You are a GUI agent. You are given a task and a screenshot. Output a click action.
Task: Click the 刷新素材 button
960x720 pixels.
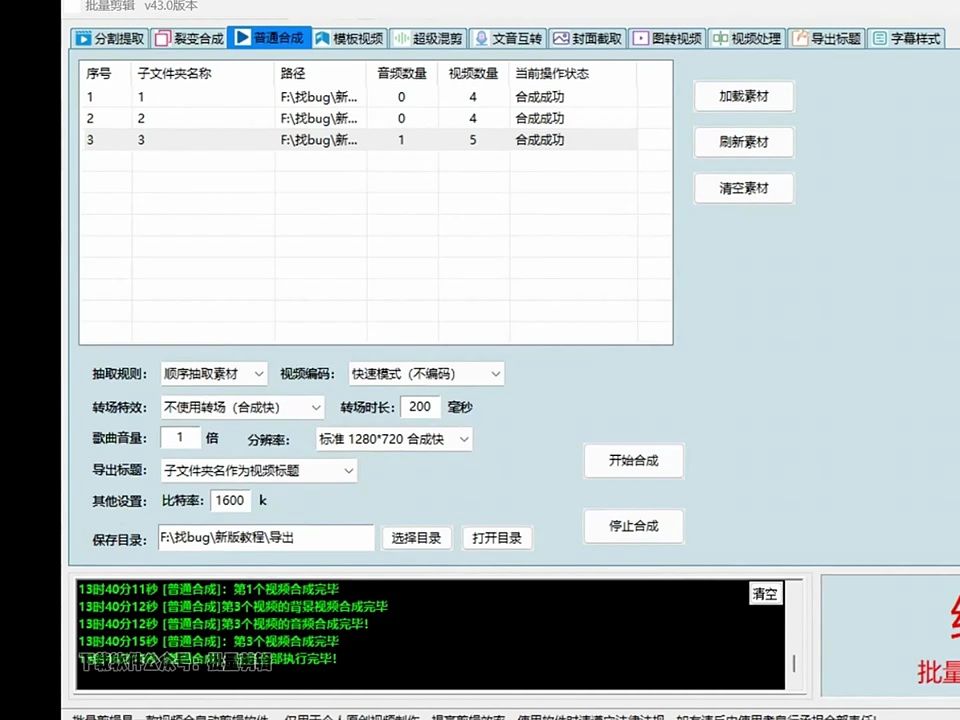click(744, 142)
